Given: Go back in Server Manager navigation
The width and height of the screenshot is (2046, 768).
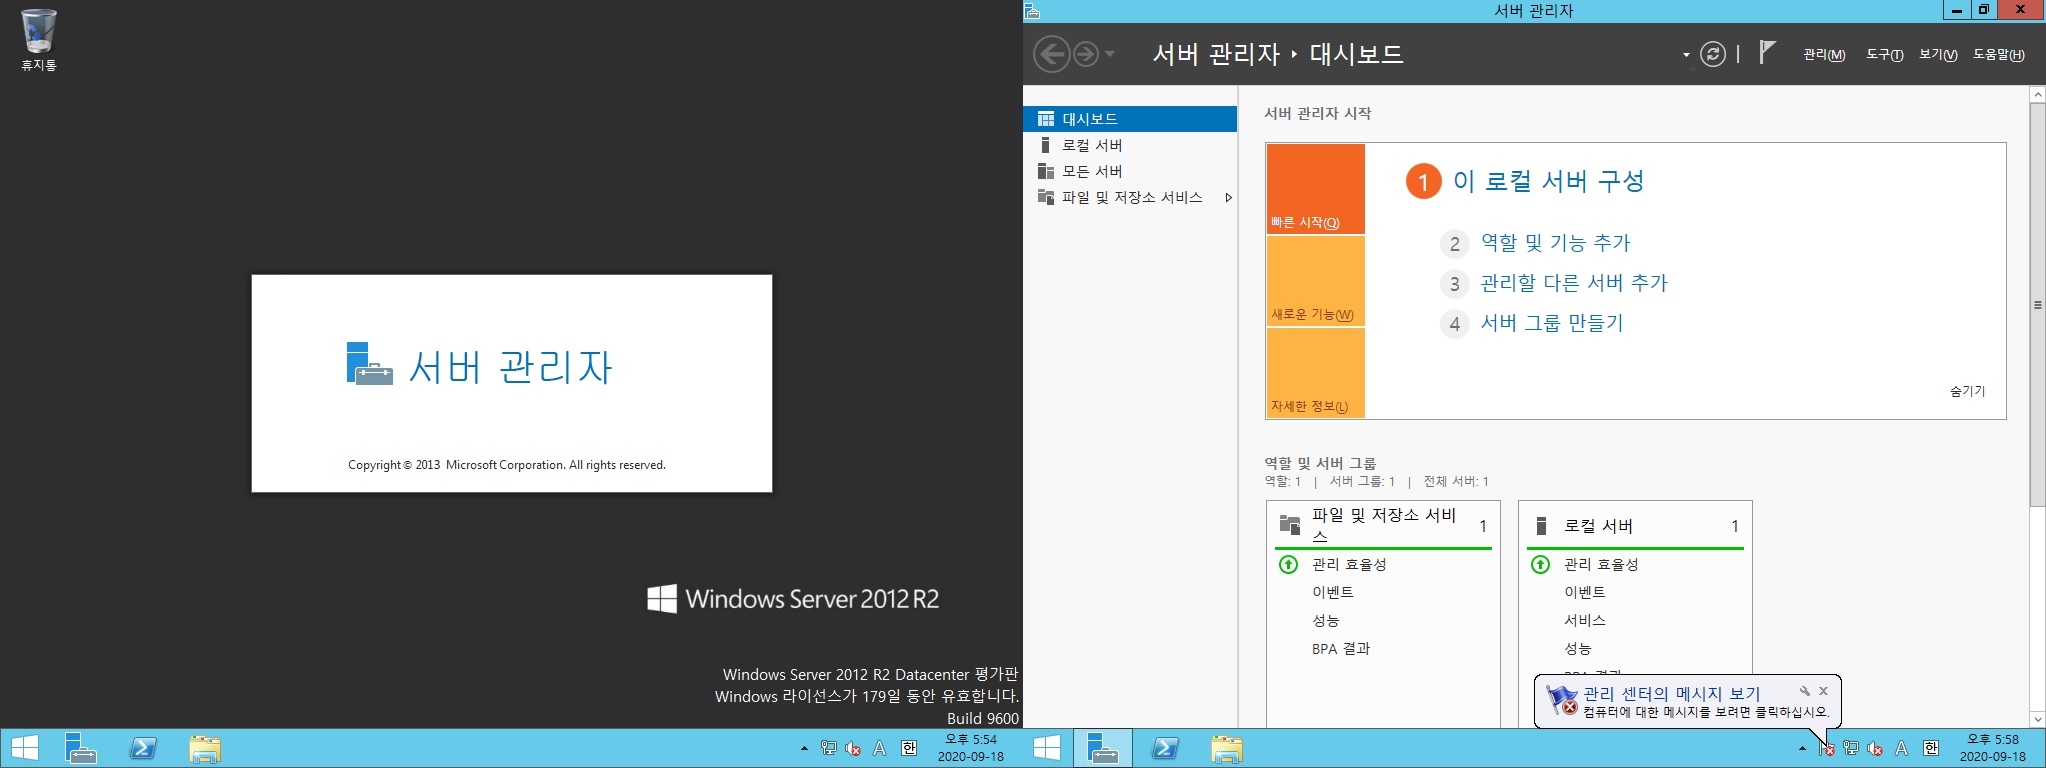Looking at the screenshot, I should [1051, 54].
